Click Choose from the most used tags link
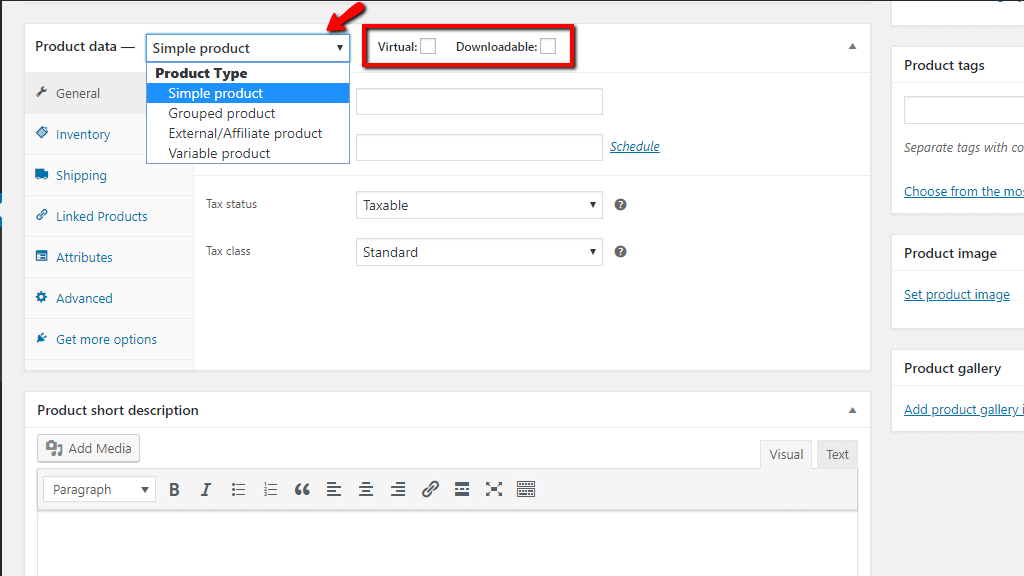The height and width of the screenshot is (576, 1024). pos(964,191)
